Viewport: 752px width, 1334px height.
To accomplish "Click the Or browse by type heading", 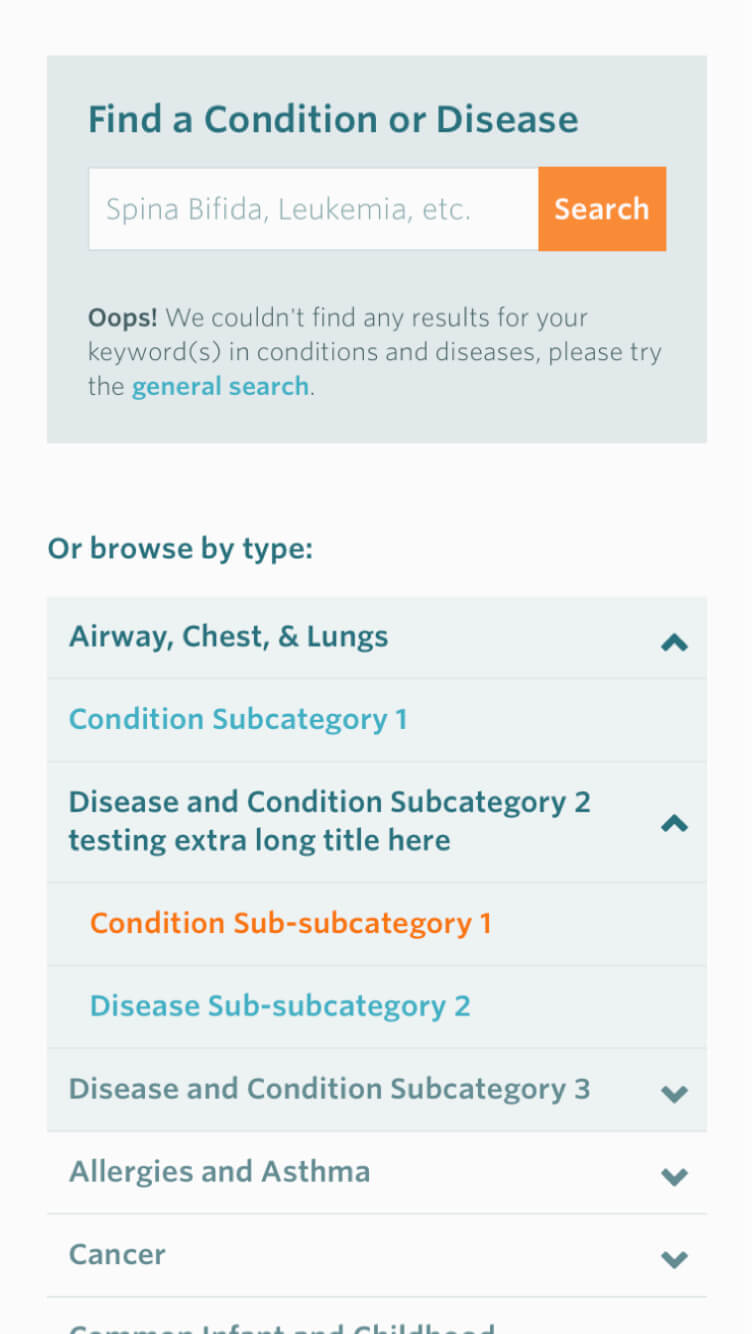I will [180, 549].
